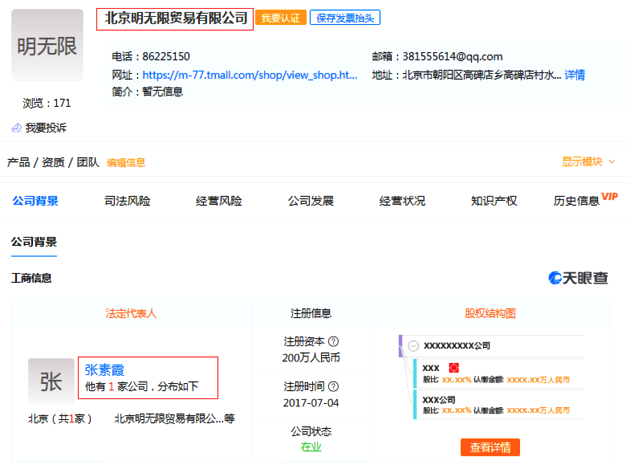Viewport: 630px width, 465px height.
Task: Click the red shareholder badge beside XXX
Action: tap(454, 368)
